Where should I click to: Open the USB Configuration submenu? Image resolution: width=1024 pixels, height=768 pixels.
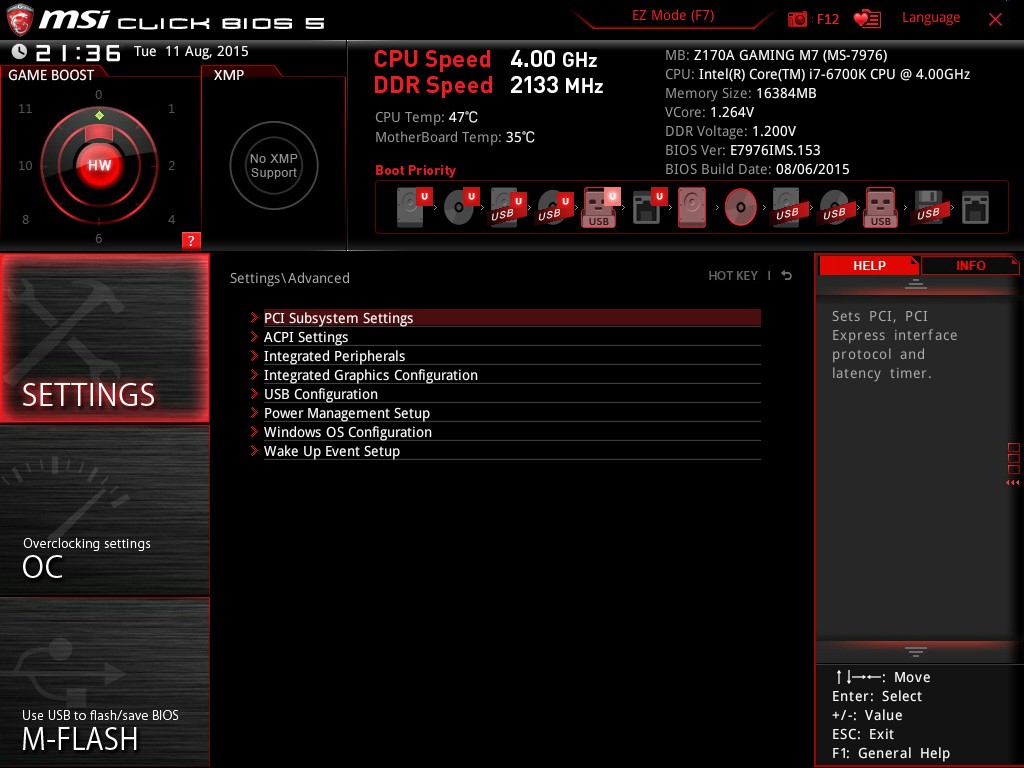[320, 394]
